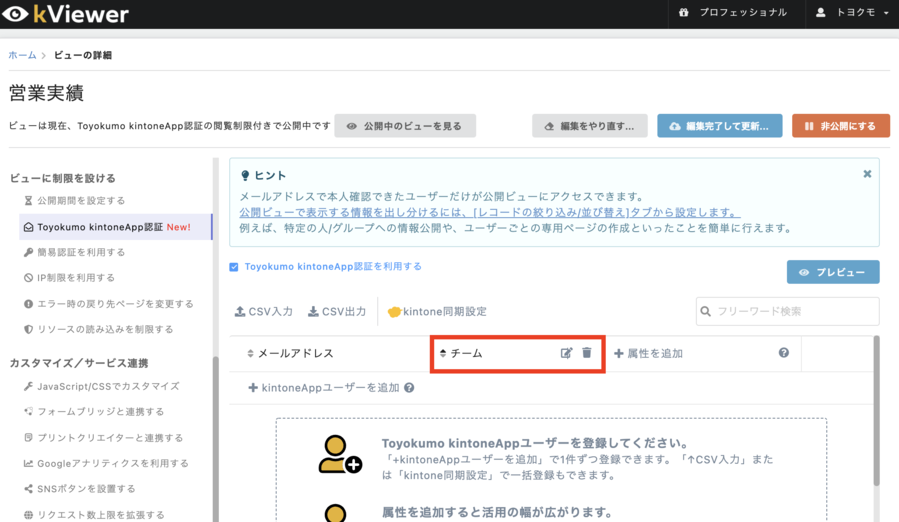The width and height of the screenshot is (899, 522).
Task: Click the add-user illustration icon
Action: (x=339, y=454)
